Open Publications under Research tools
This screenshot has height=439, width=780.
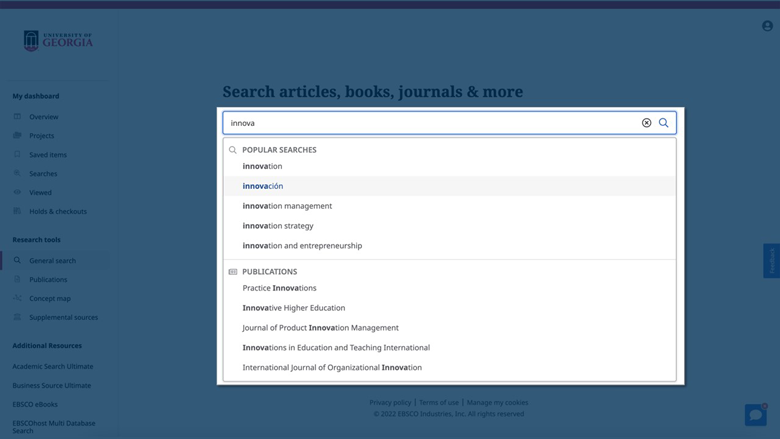point(48,280)
